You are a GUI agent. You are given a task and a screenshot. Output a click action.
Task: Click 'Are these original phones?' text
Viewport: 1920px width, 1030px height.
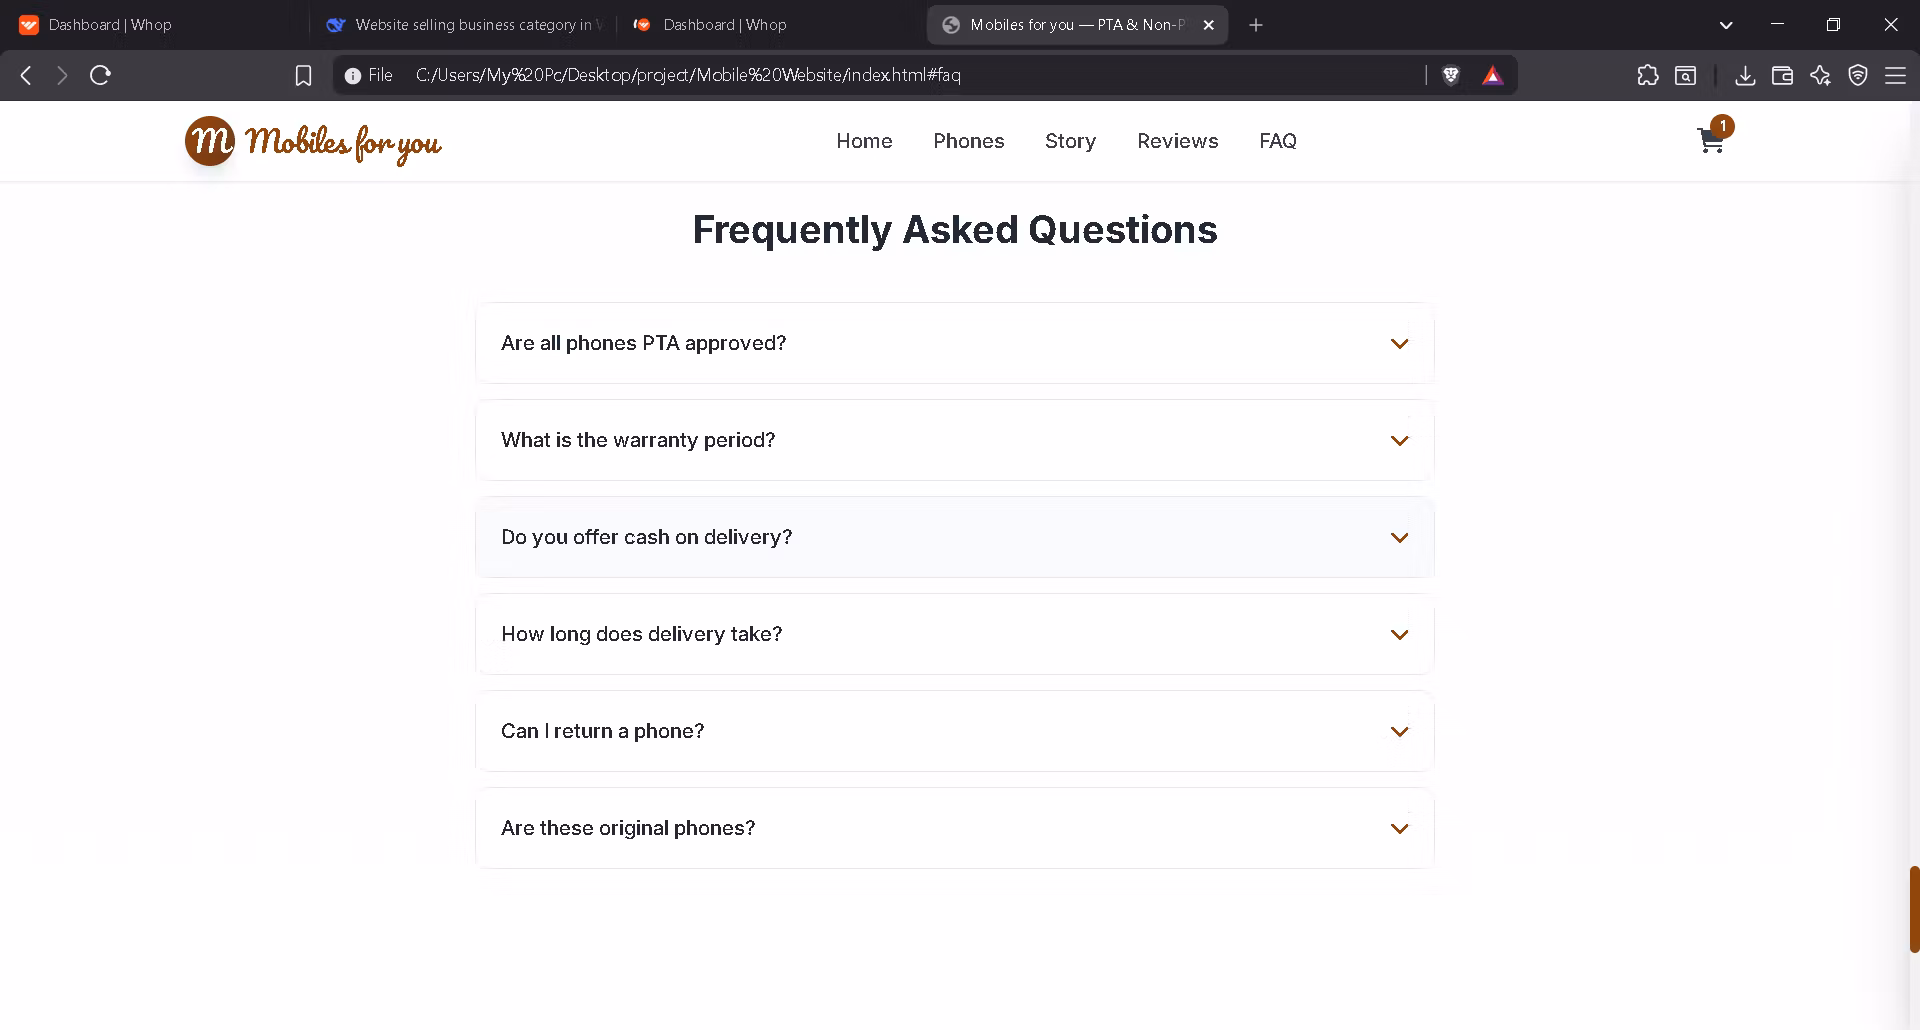click(x=628, y=828)
